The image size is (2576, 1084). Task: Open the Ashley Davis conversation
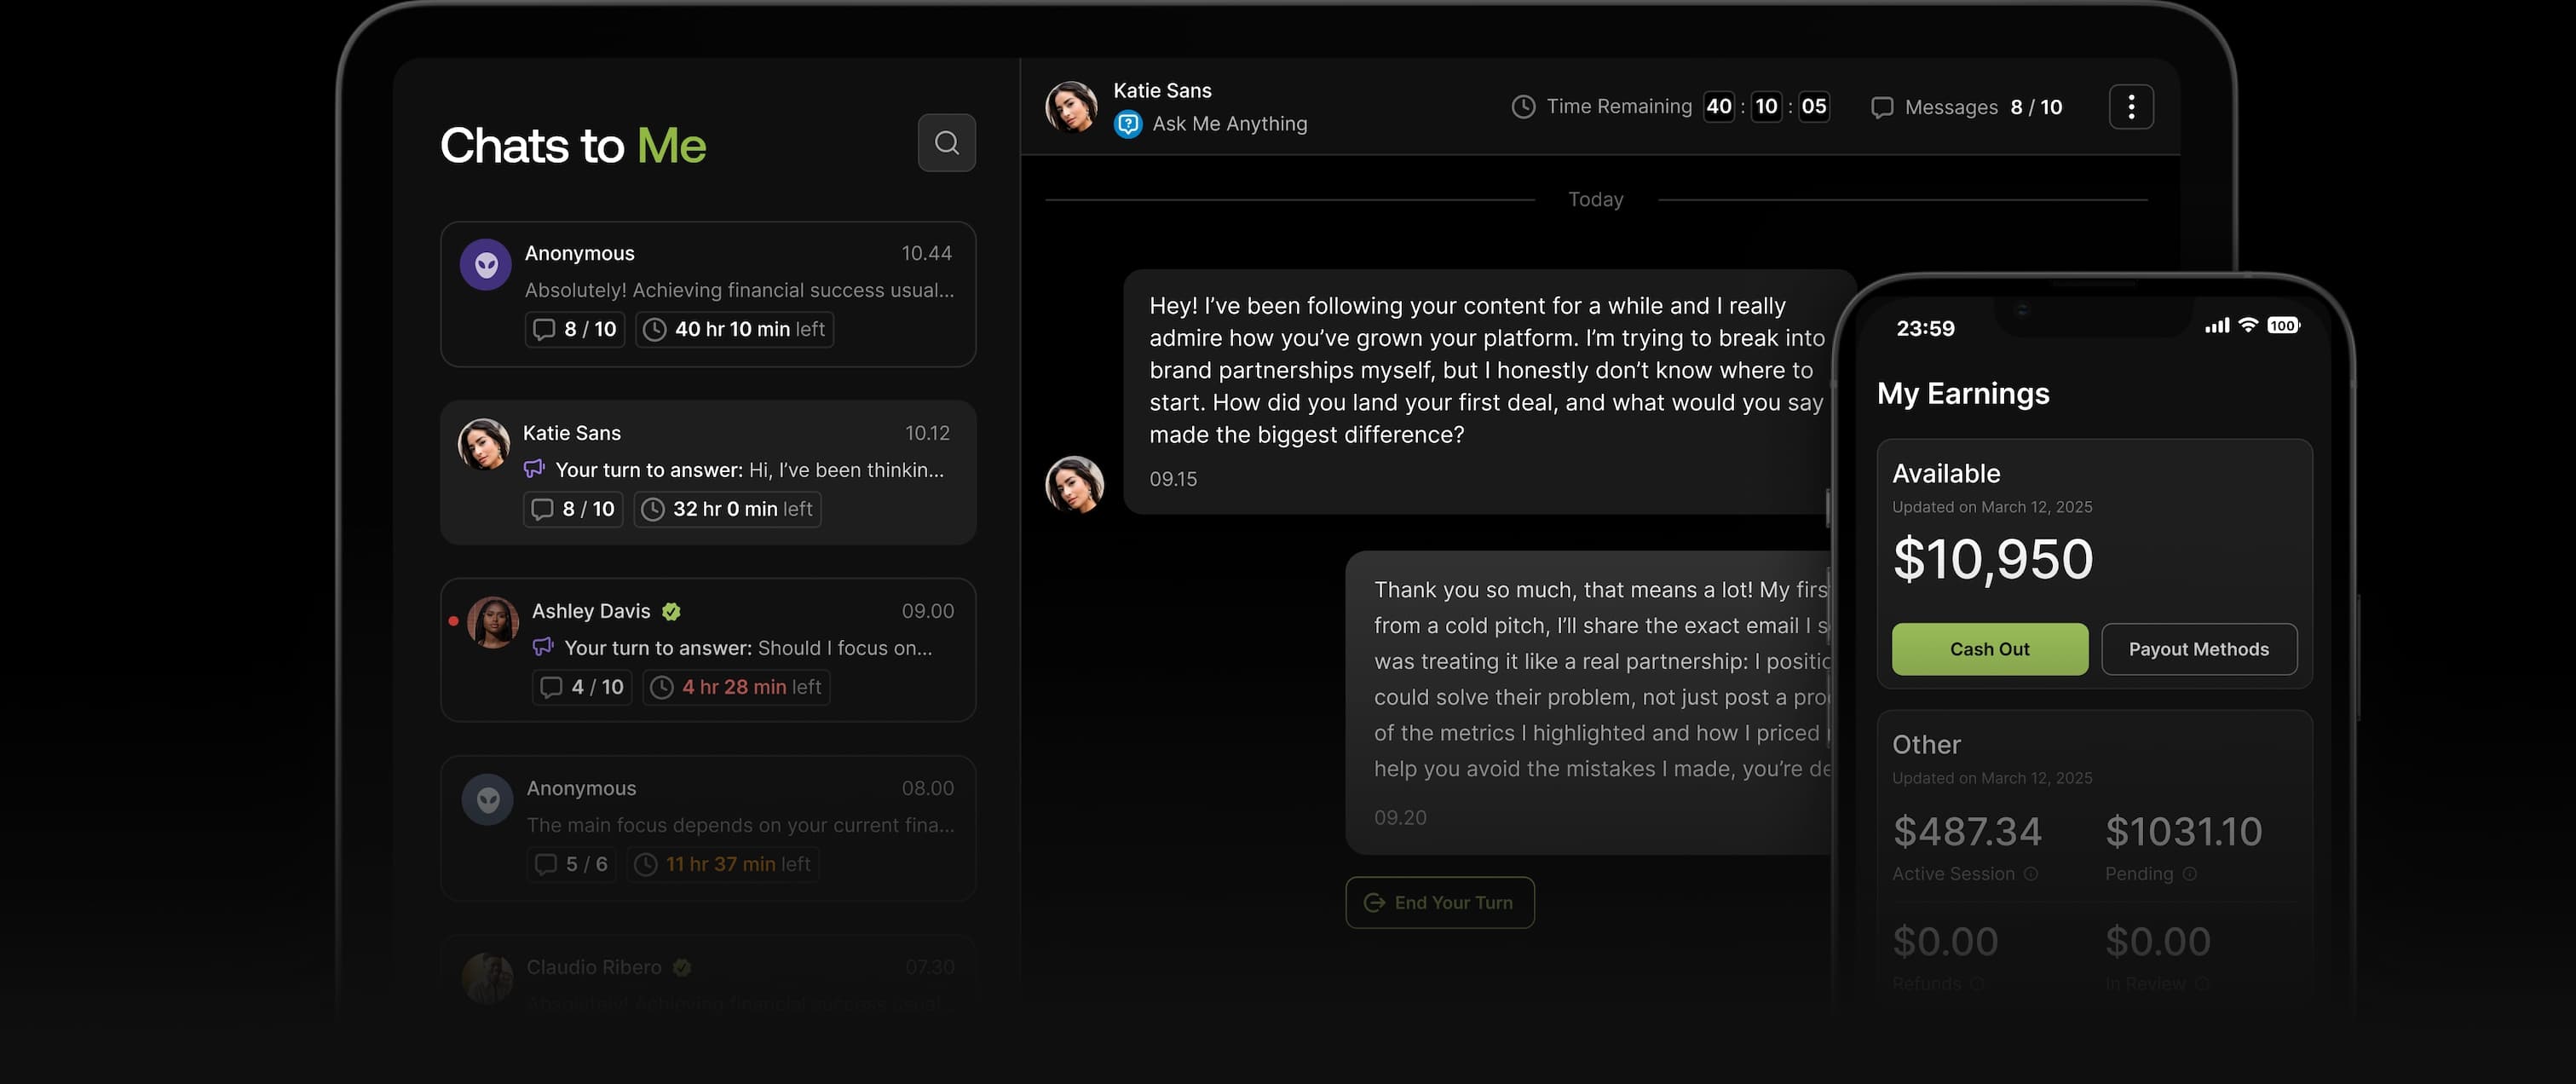pos(708,650)
